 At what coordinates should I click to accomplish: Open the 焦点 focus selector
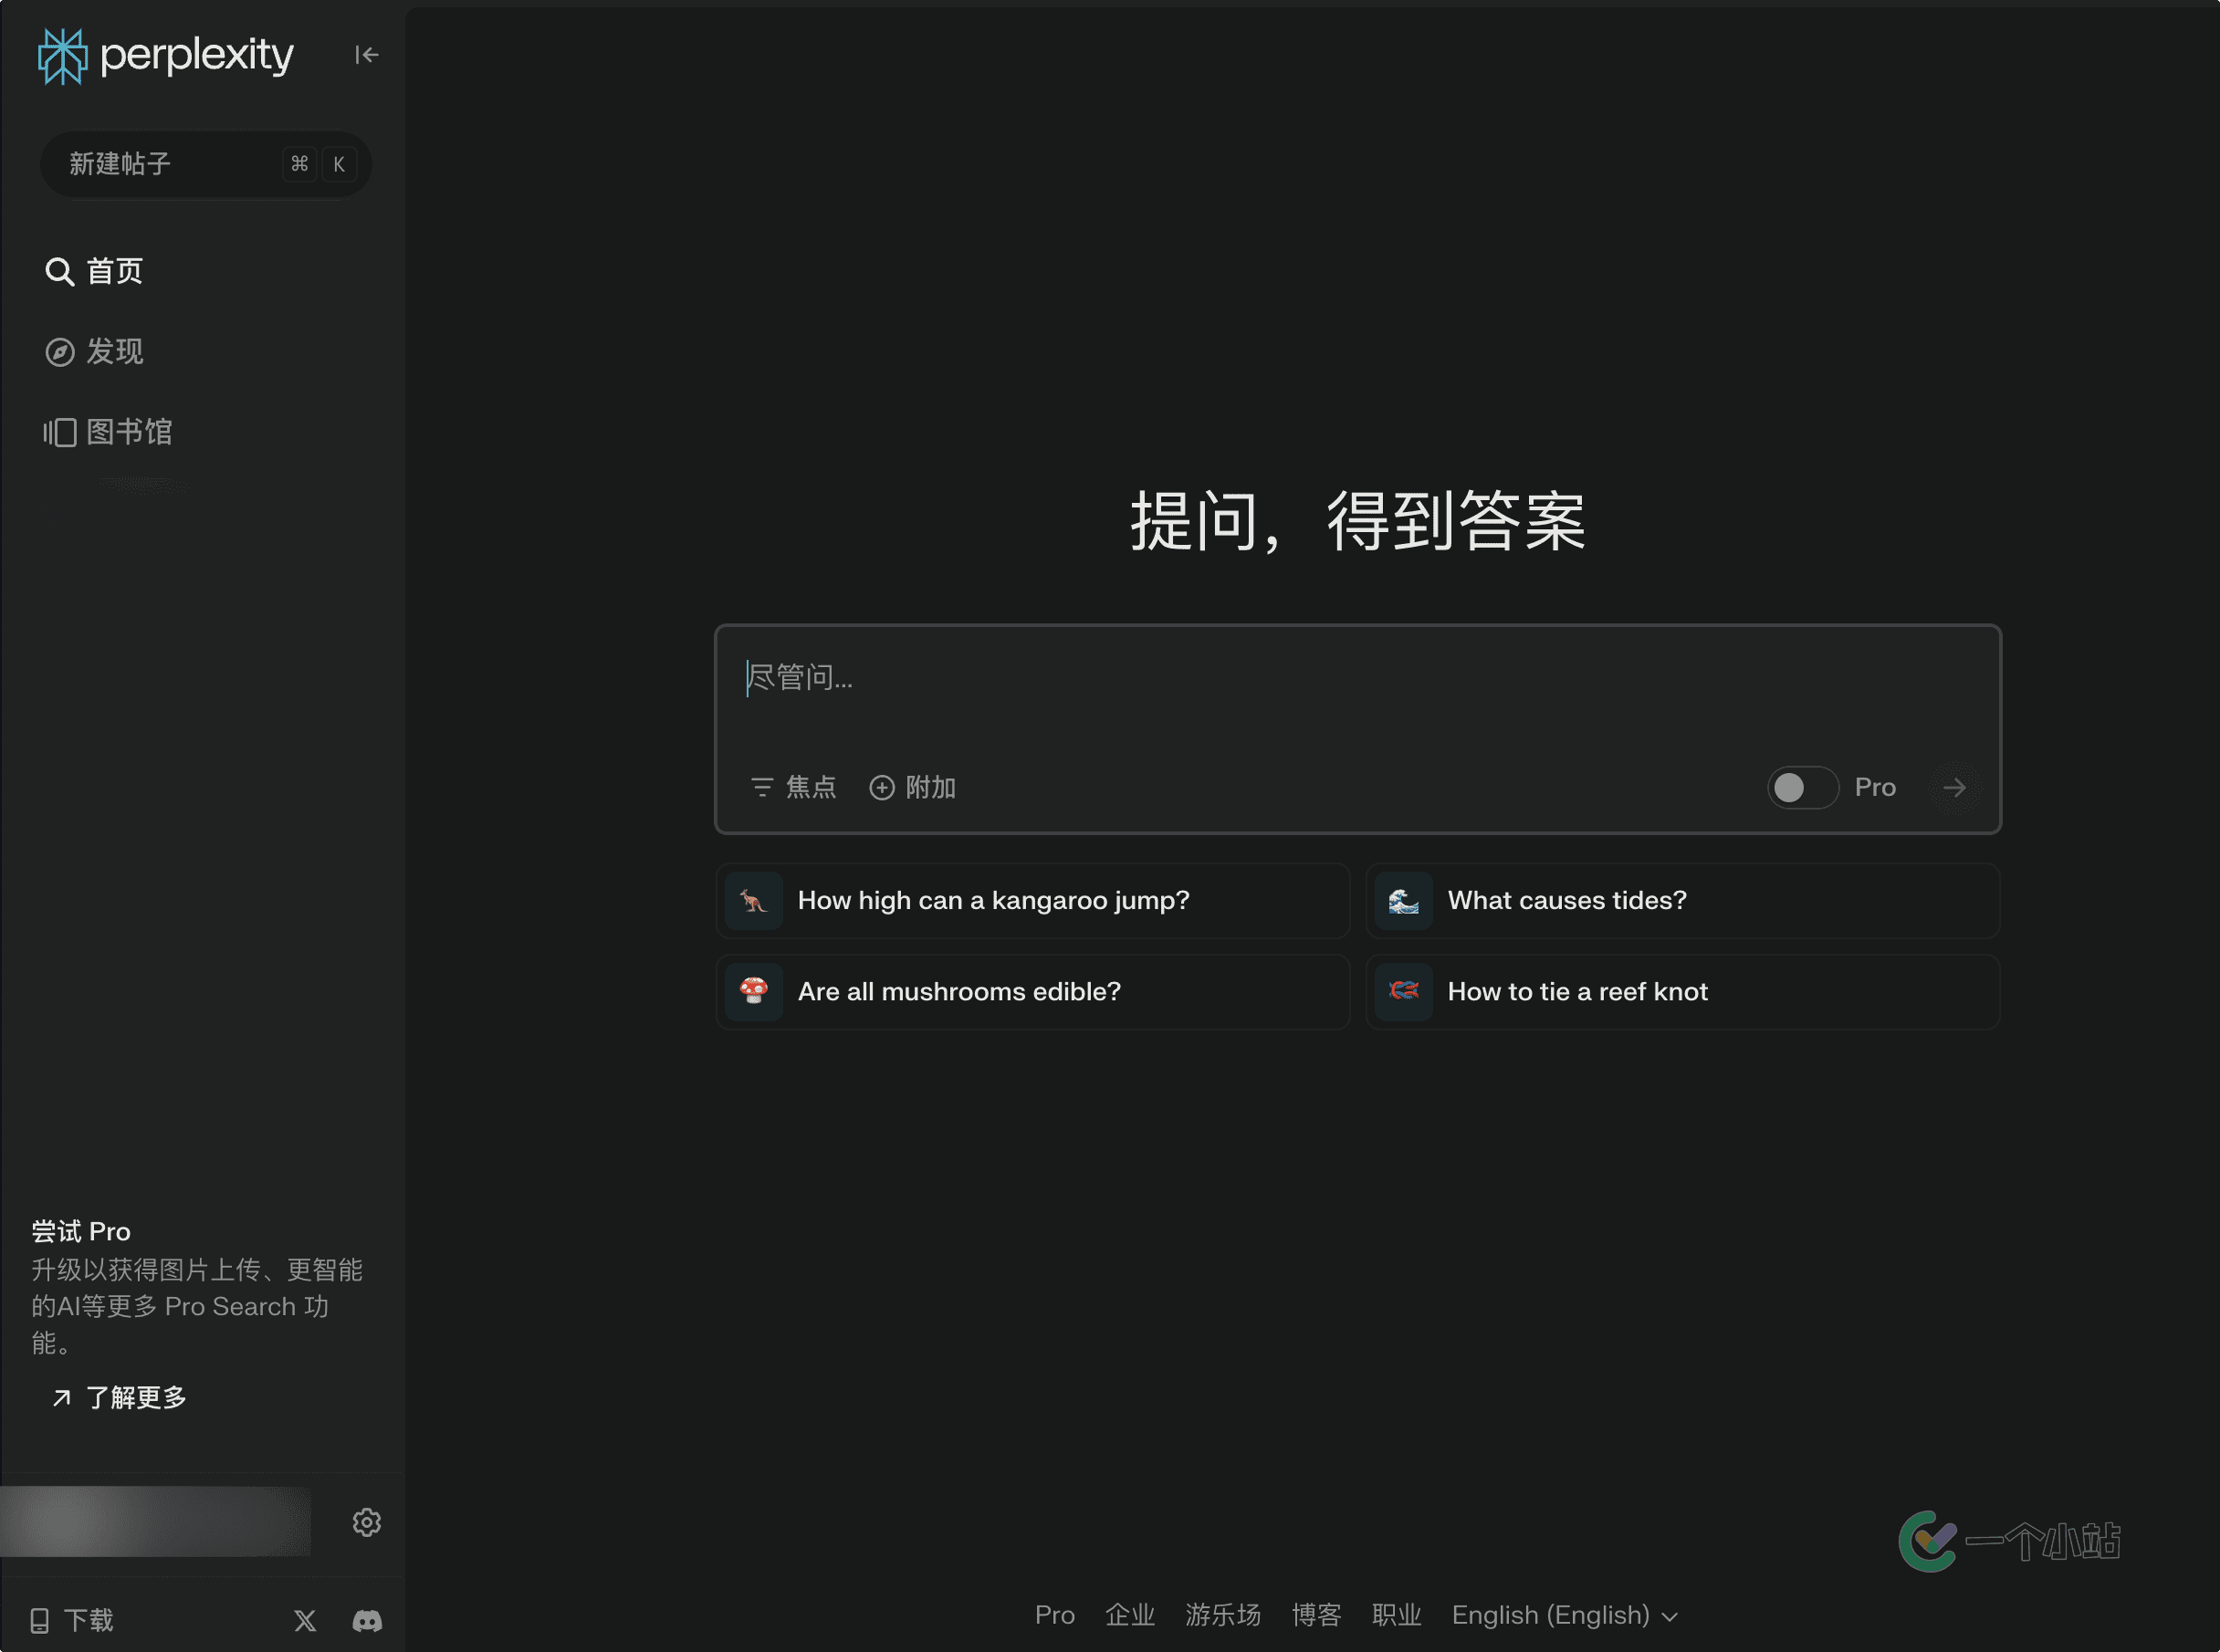(794, 788)
